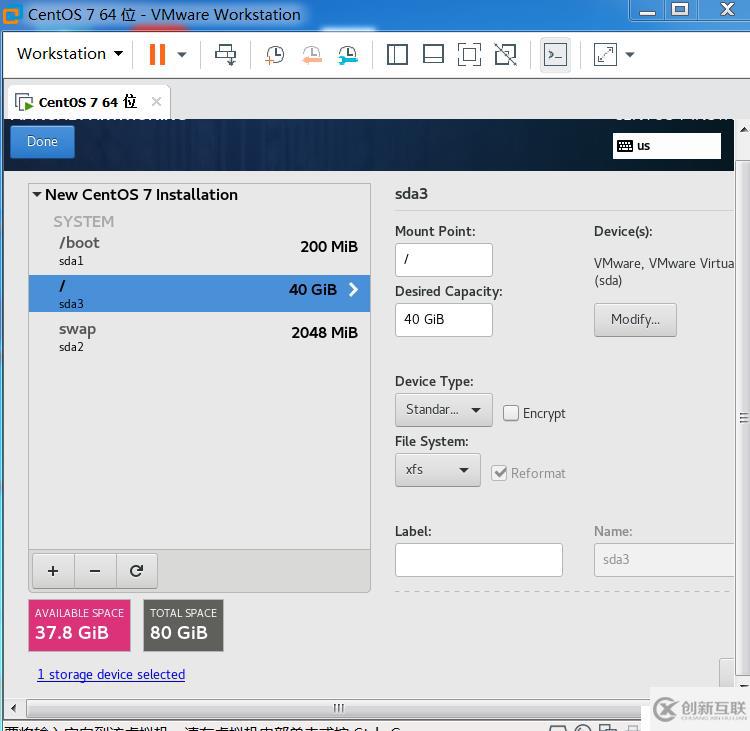Screen dimensions: 750x731
Task: Switch to Unity mode
Action: [506, 55]
